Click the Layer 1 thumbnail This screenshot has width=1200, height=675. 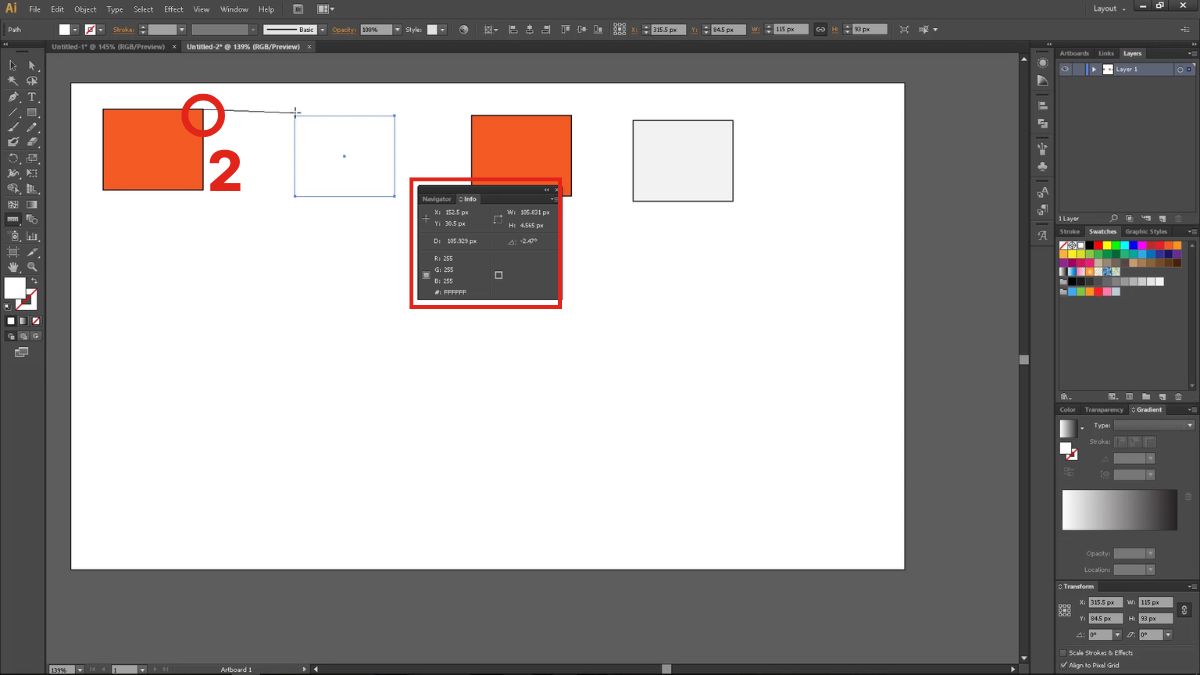click(1107, 69)
